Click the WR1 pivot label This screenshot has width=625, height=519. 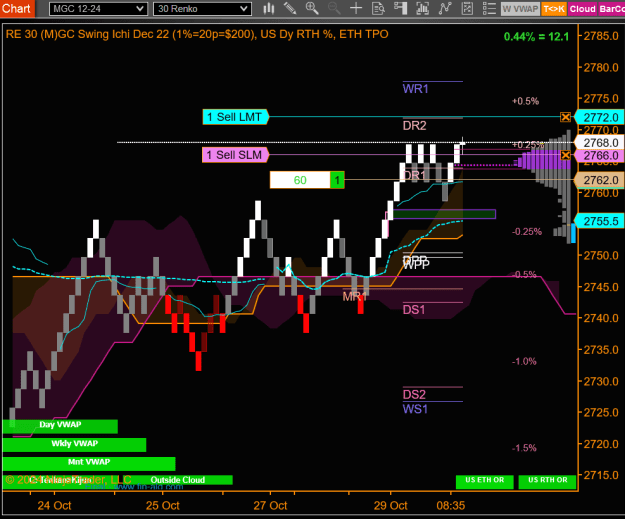(415, 88)
